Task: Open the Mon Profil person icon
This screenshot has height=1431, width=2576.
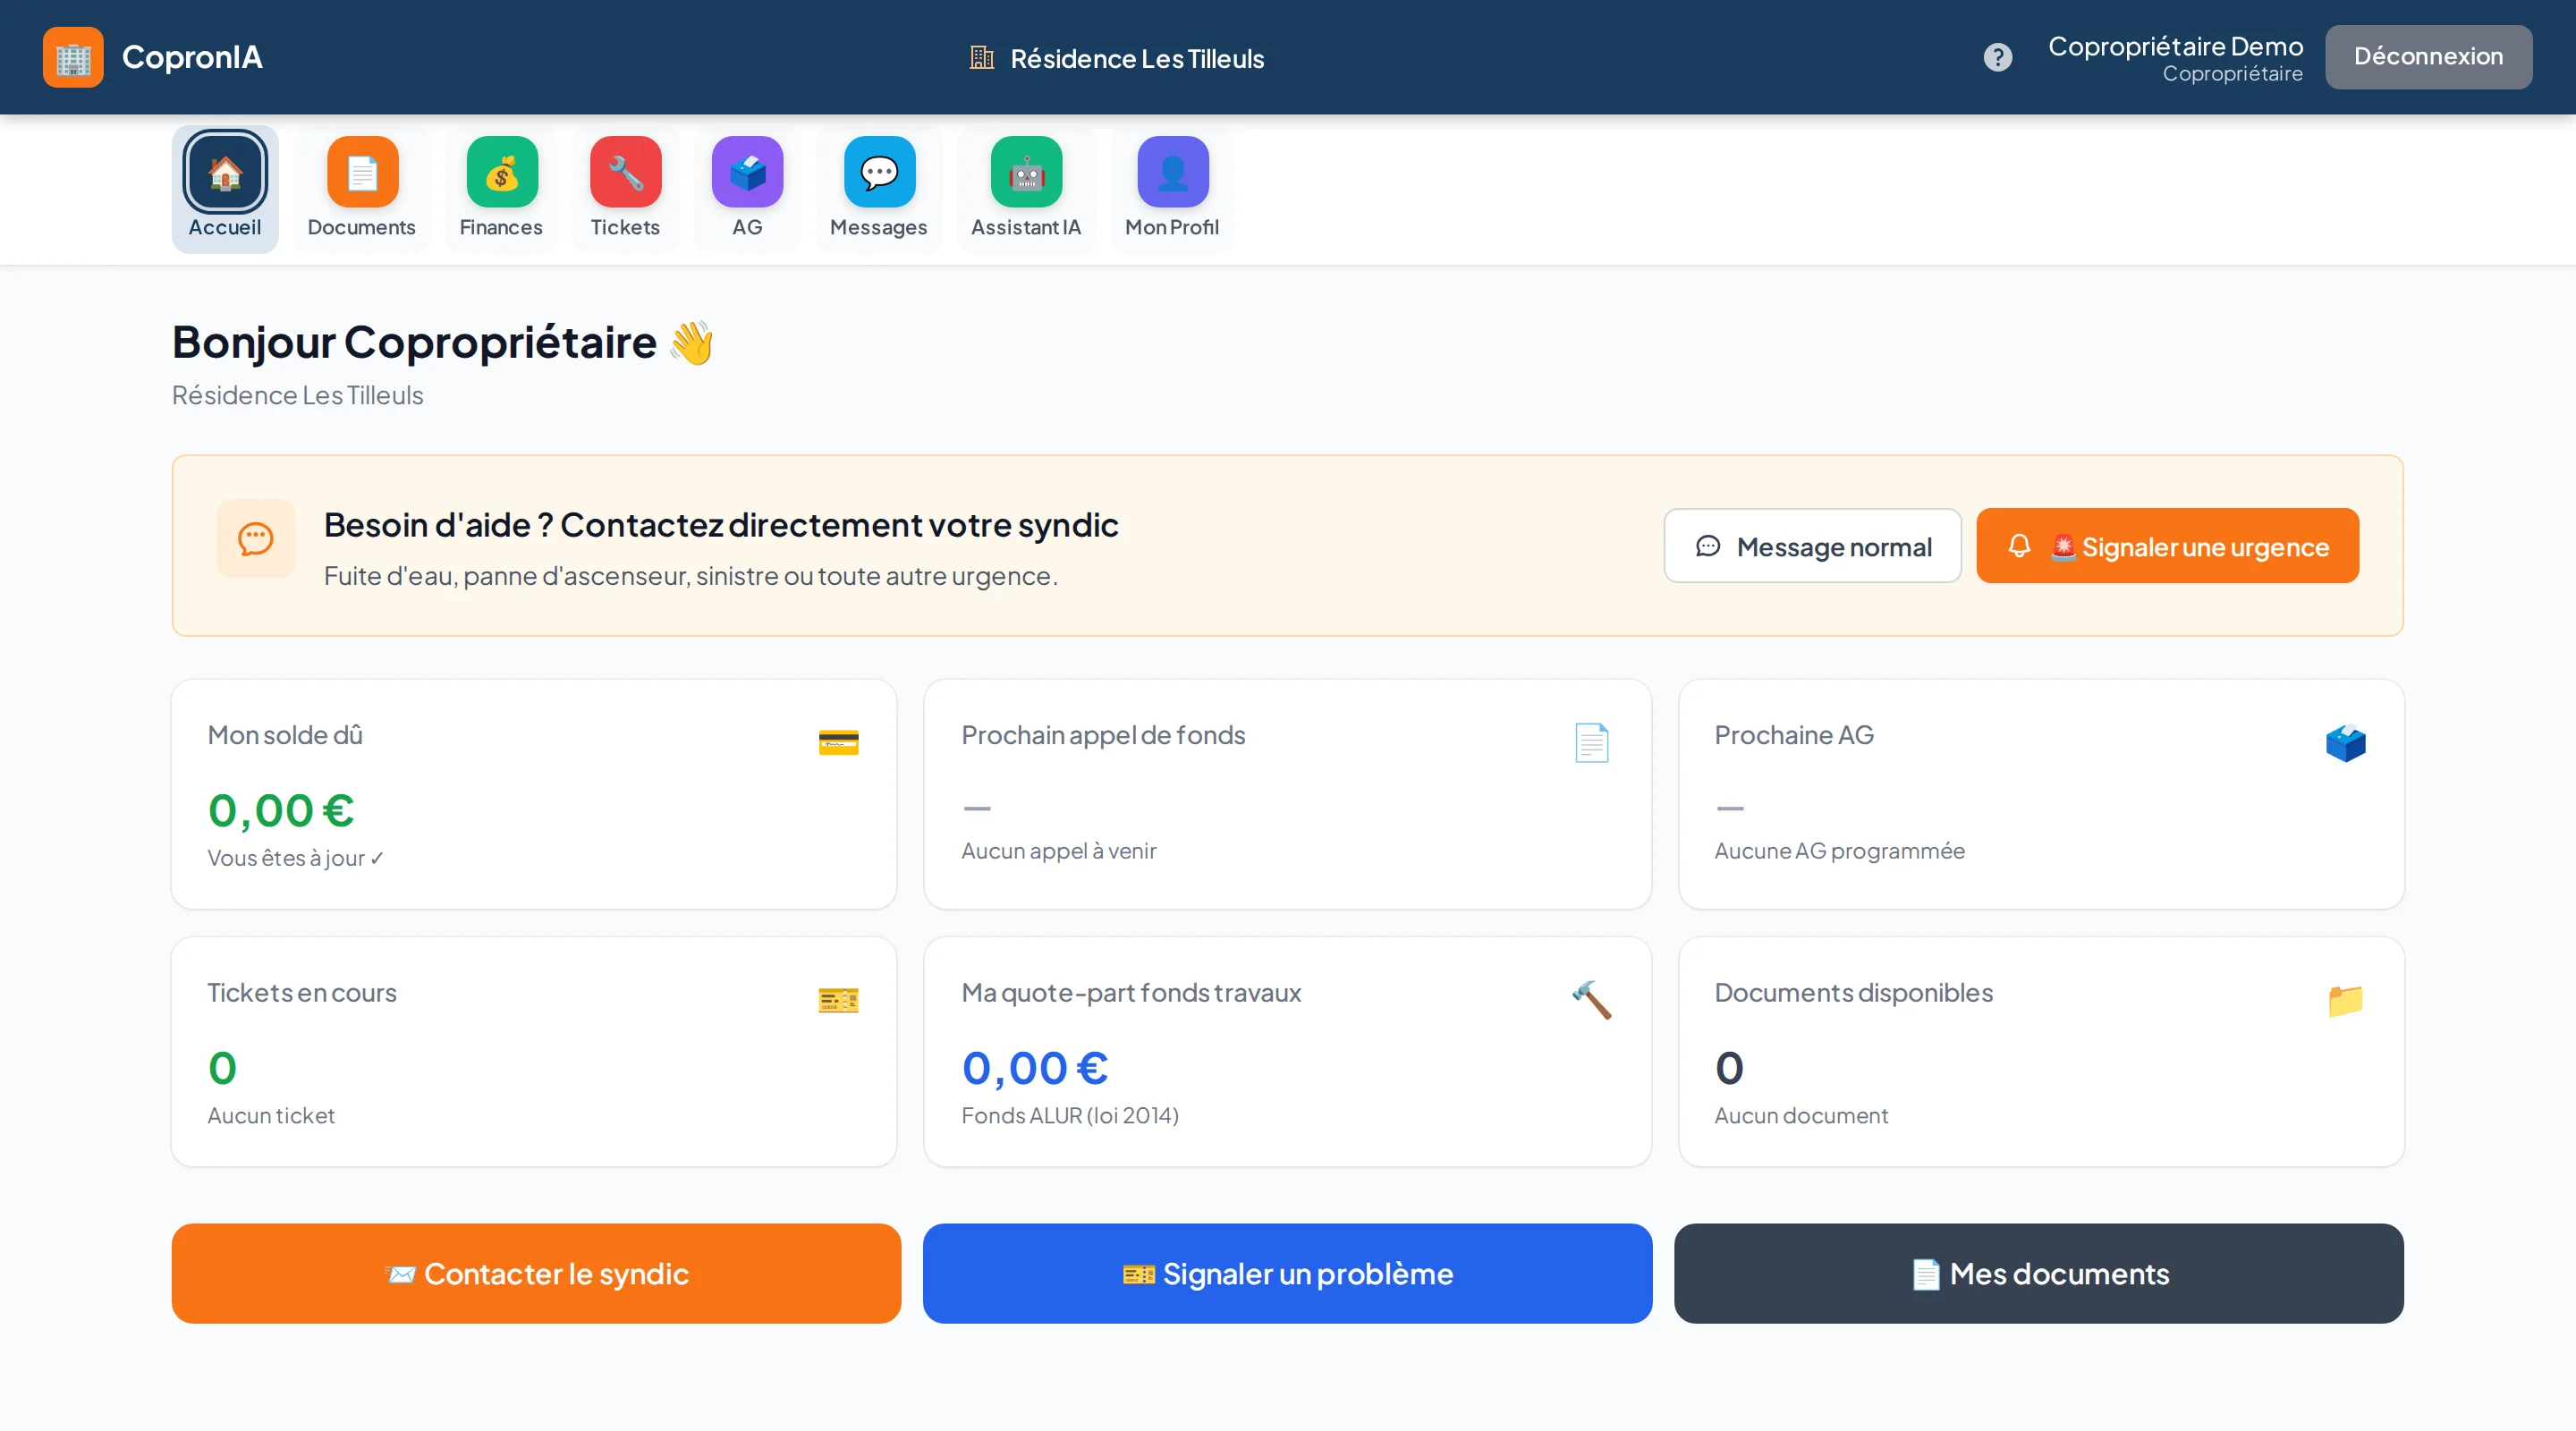Action: pyautogui.click(x=1172, y=172)
